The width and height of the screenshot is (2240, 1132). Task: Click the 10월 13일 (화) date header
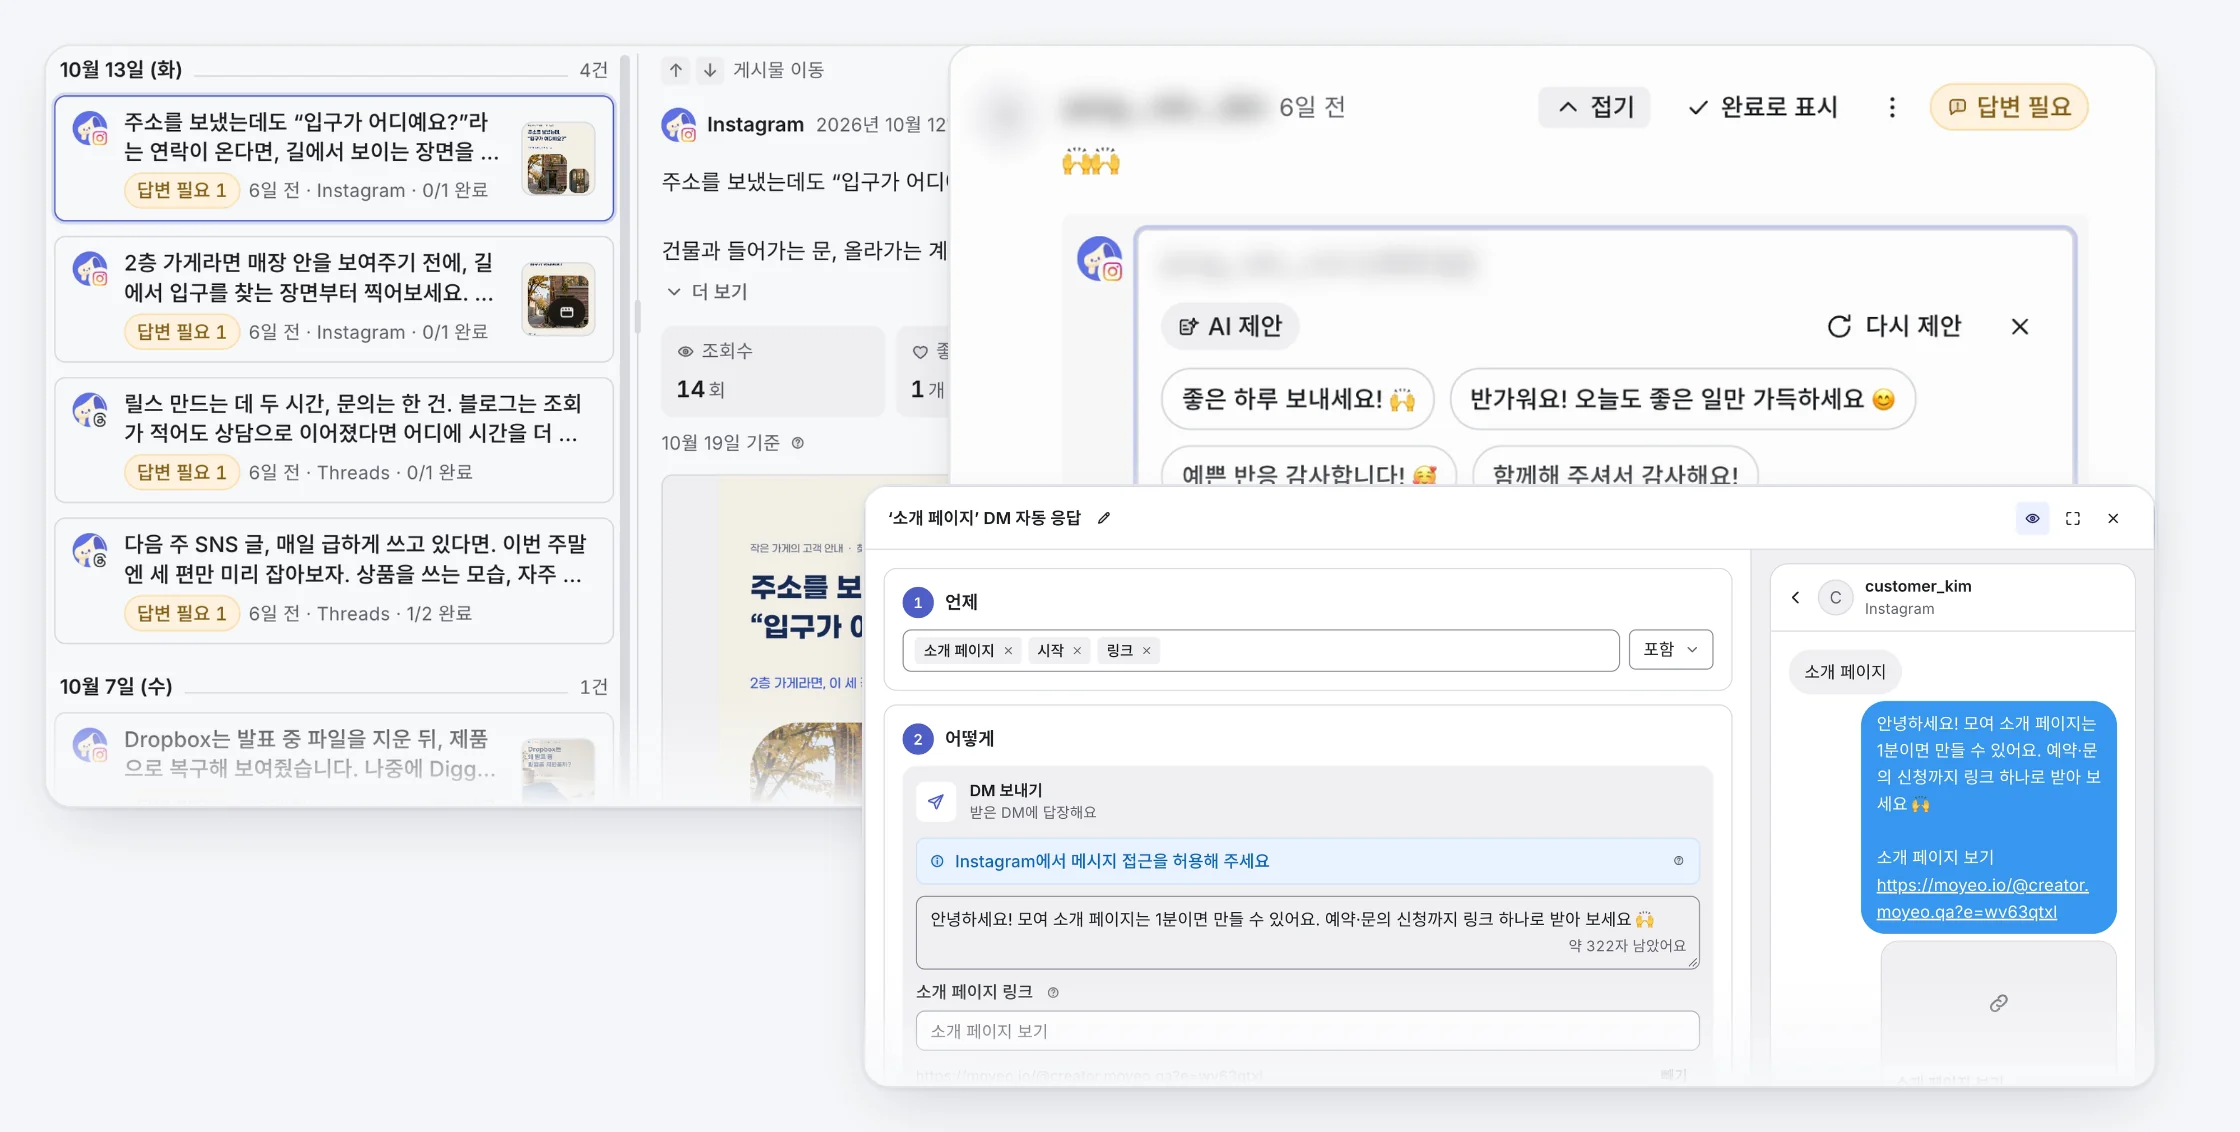[x=121, y=70]
